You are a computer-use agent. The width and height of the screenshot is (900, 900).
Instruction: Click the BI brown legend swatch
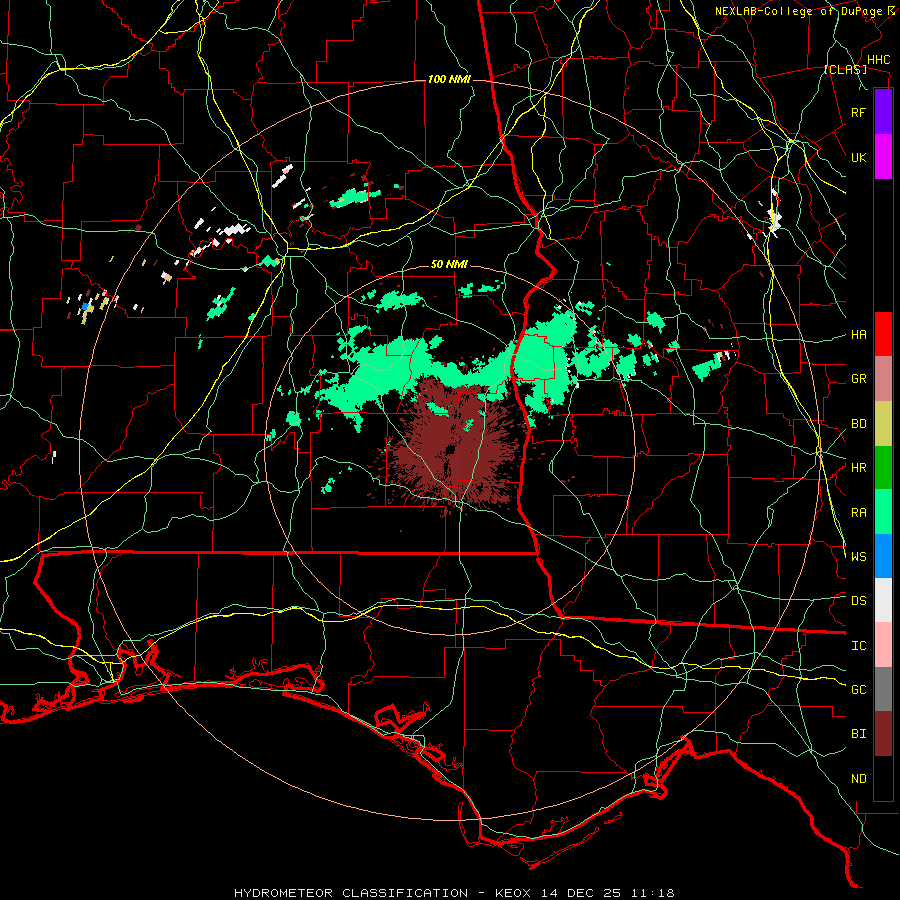[x=883, y=734]
